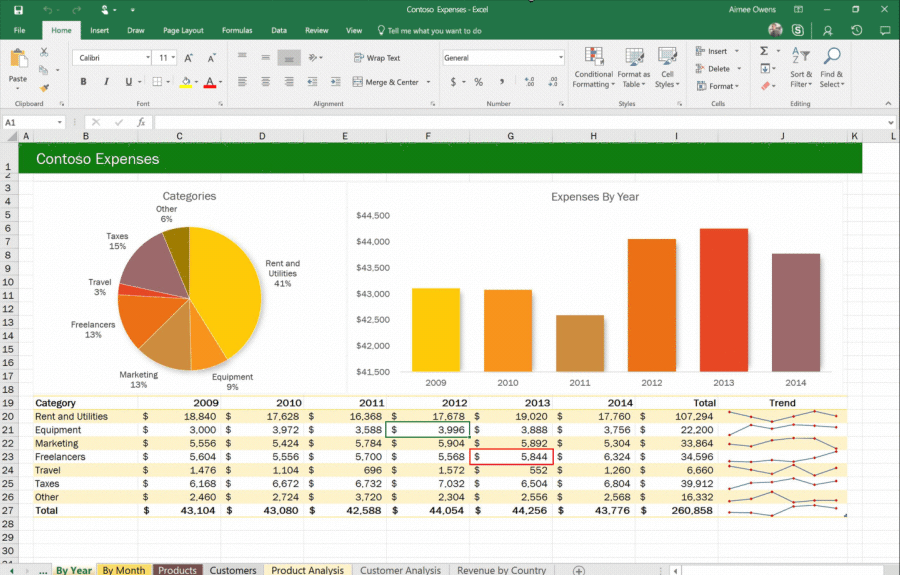Click the Cut scissors icon
This screenshot has width=900, height=575.
44,52
